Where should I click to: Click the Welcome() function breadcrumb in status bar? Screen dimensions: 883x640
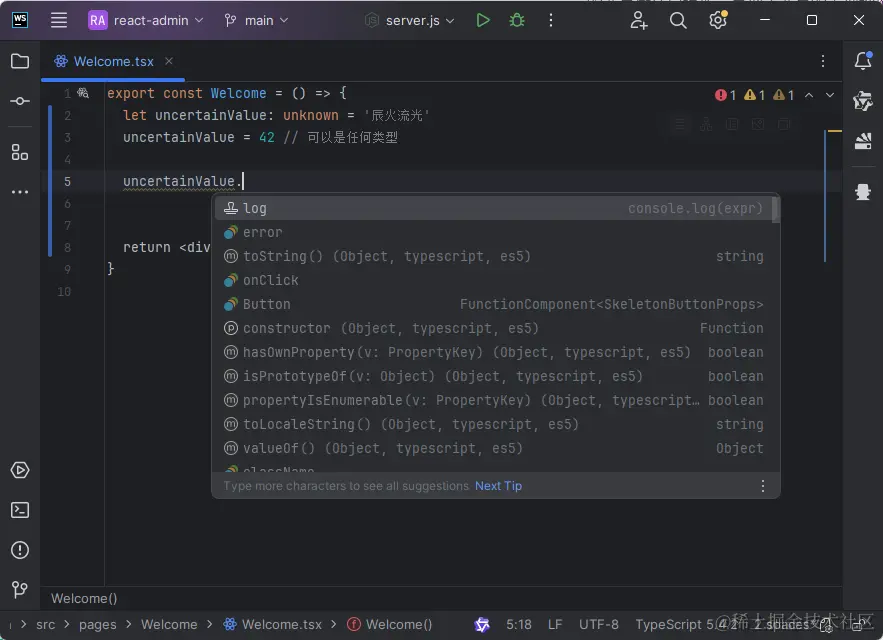coord(390,624)
